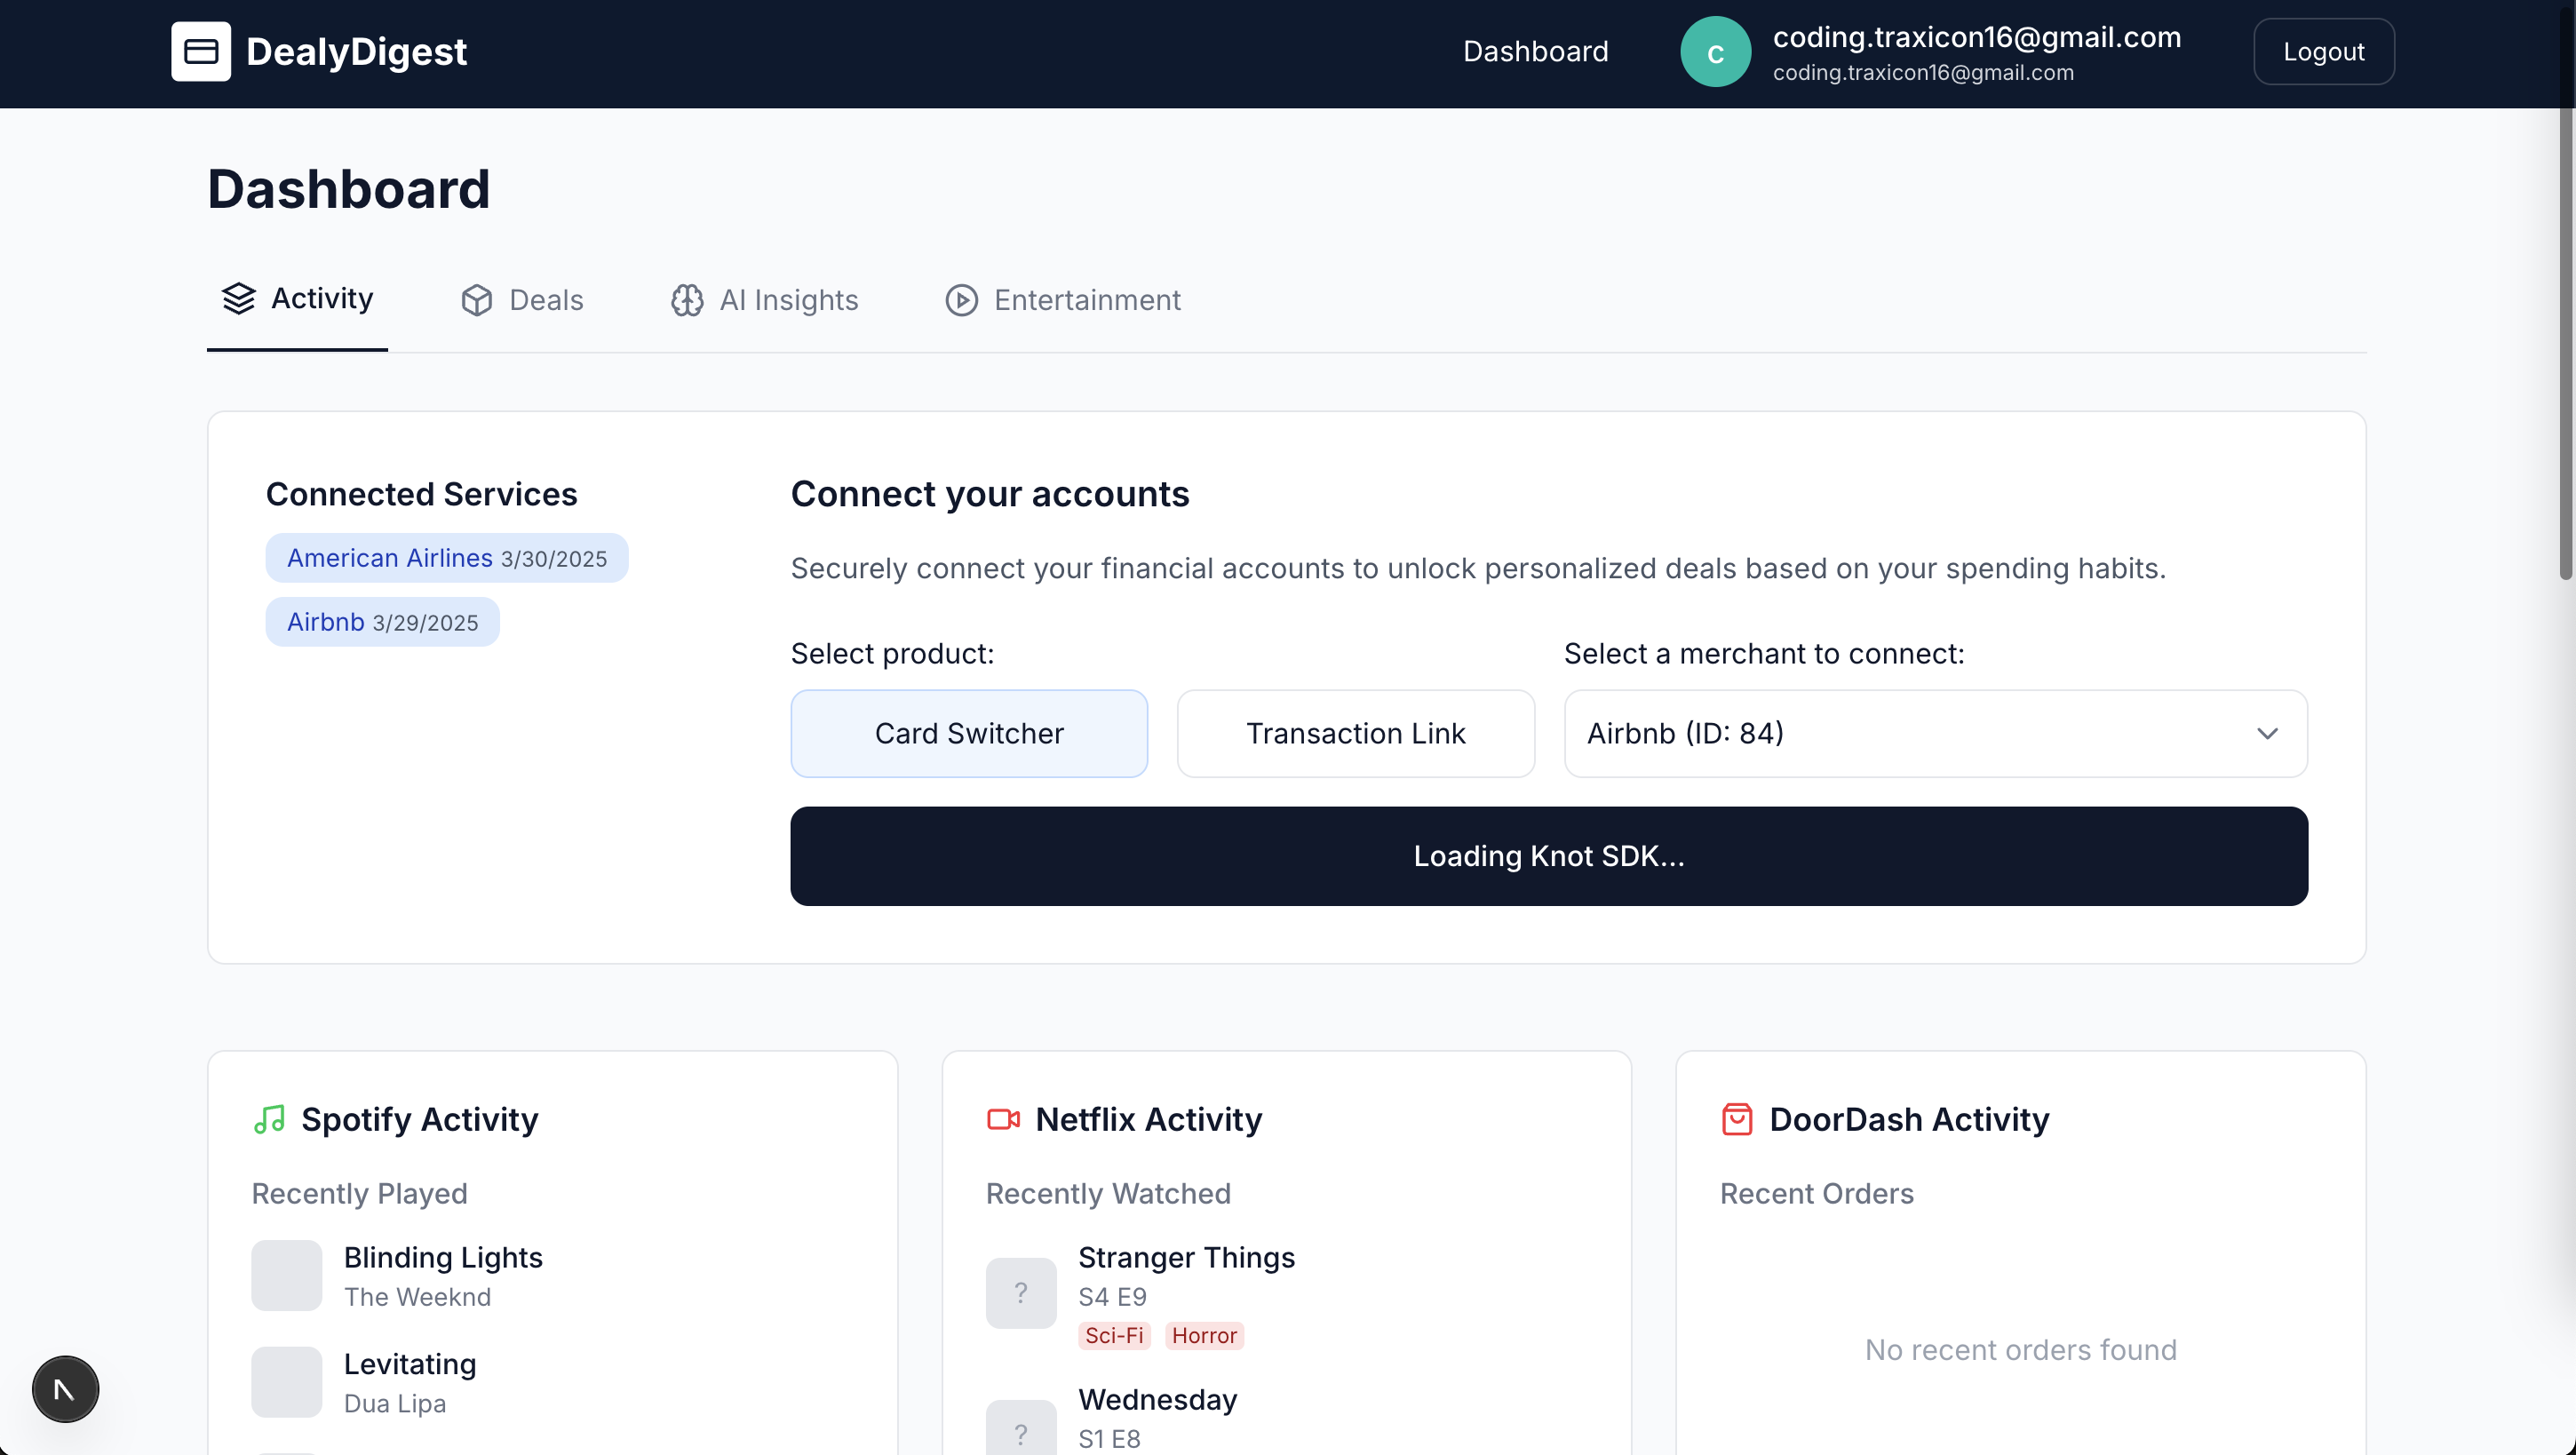Click the AI Insights brain icon

(x=687, y=300)
